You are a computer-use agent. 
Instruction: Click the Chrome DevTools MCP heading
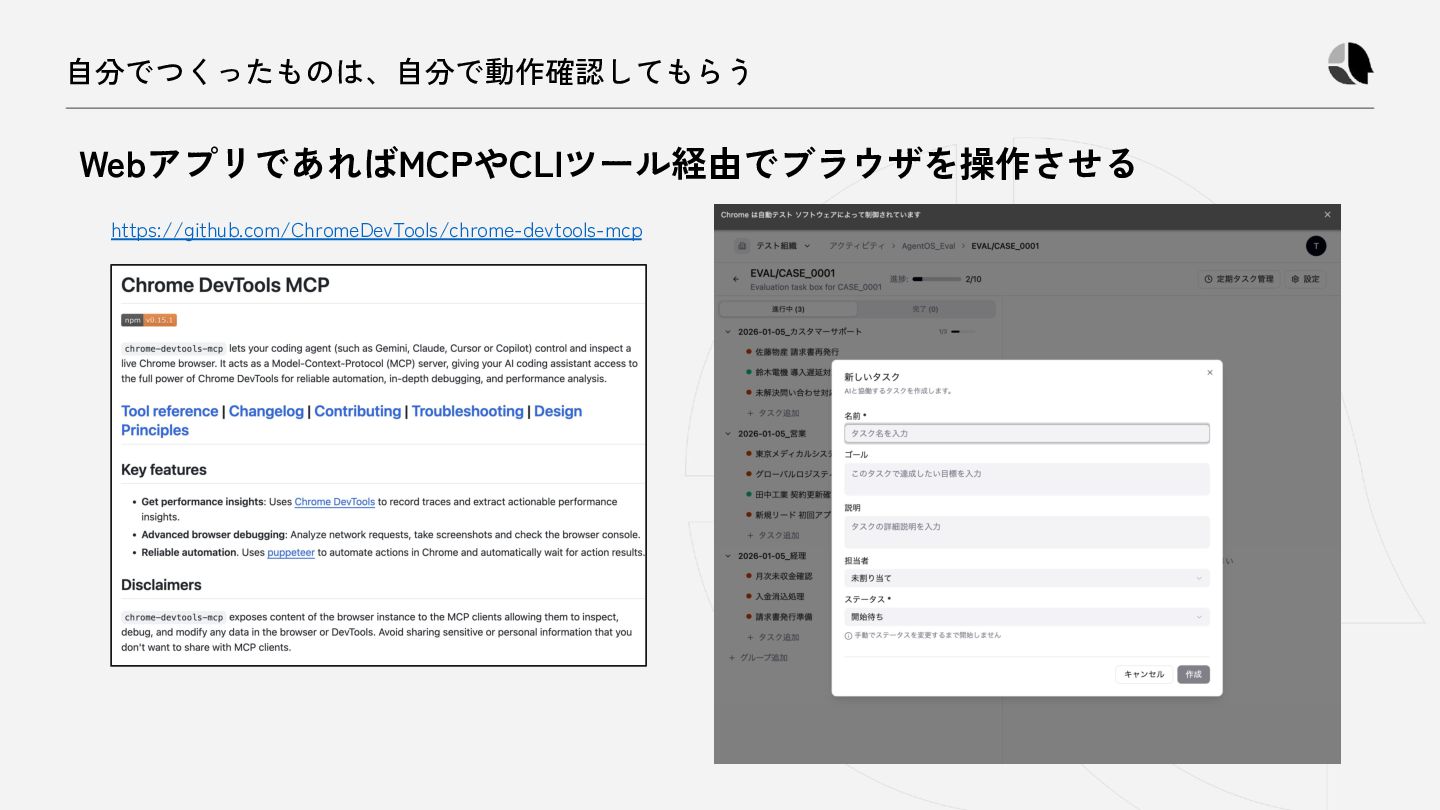225,285
